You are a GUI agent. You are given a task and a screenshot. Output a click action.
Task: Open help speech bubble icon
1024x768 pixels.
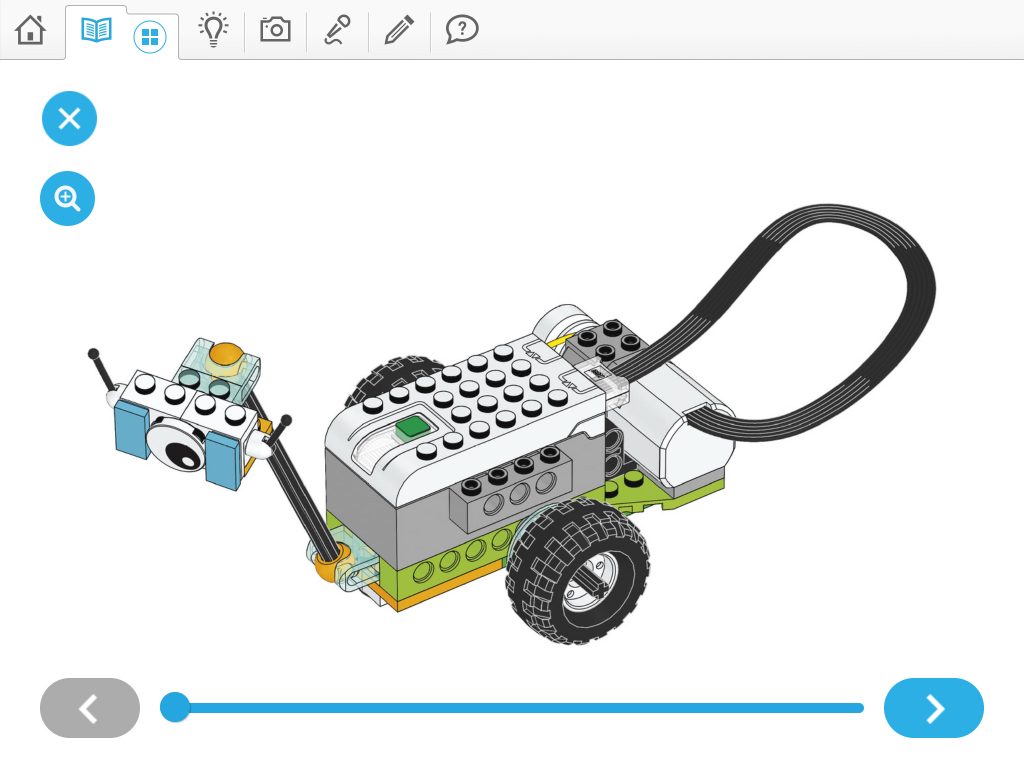[461, 30]
